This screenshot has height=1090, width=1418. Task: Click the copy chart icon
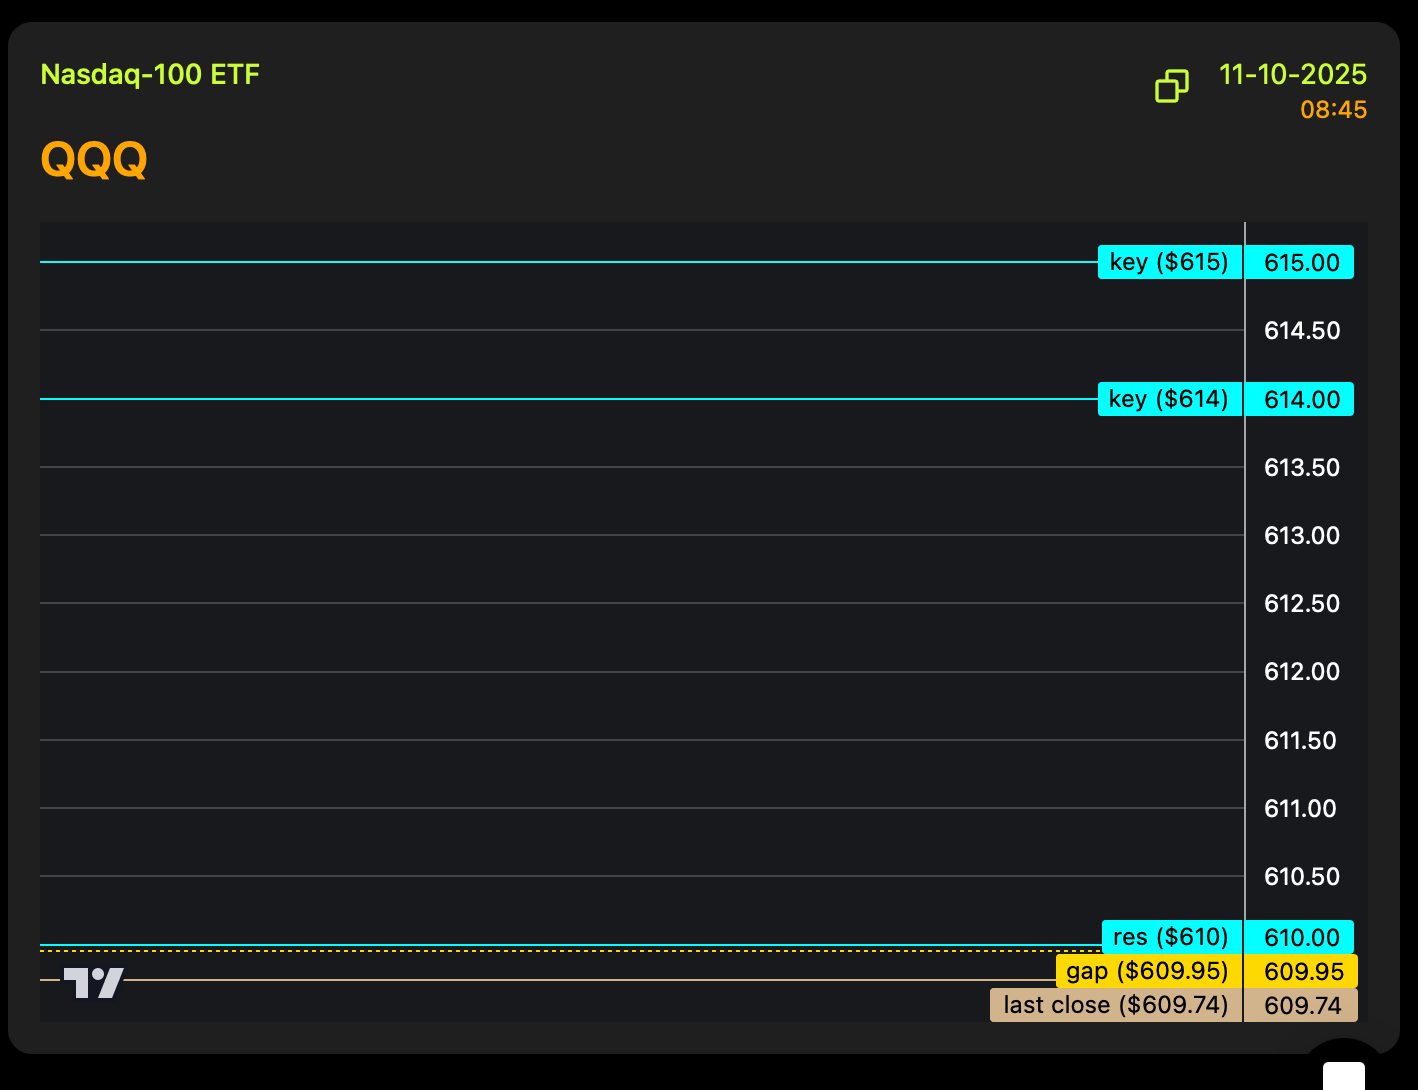(x=1172, y=86)
